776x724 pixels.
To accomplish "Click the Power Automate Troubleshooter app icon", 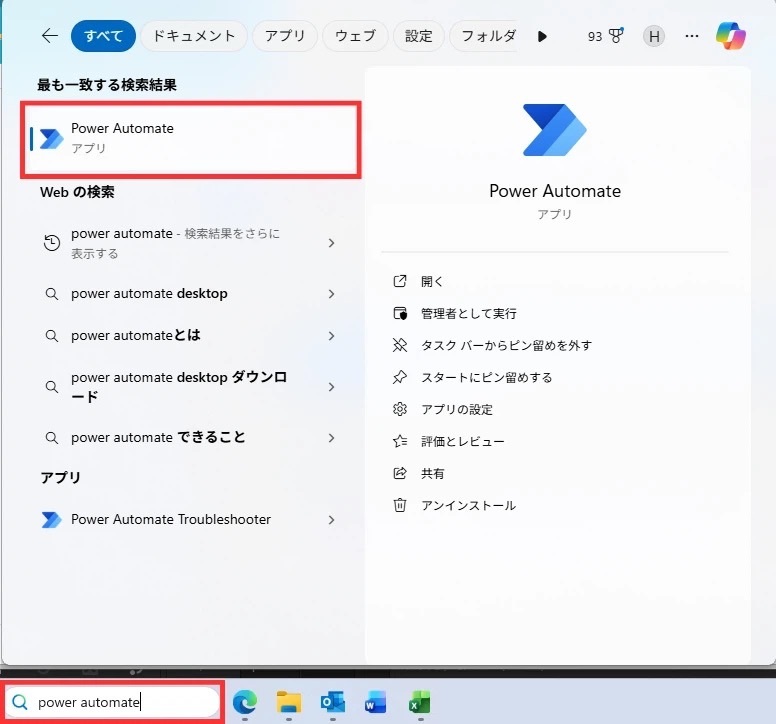I will [x=51, y=520].
